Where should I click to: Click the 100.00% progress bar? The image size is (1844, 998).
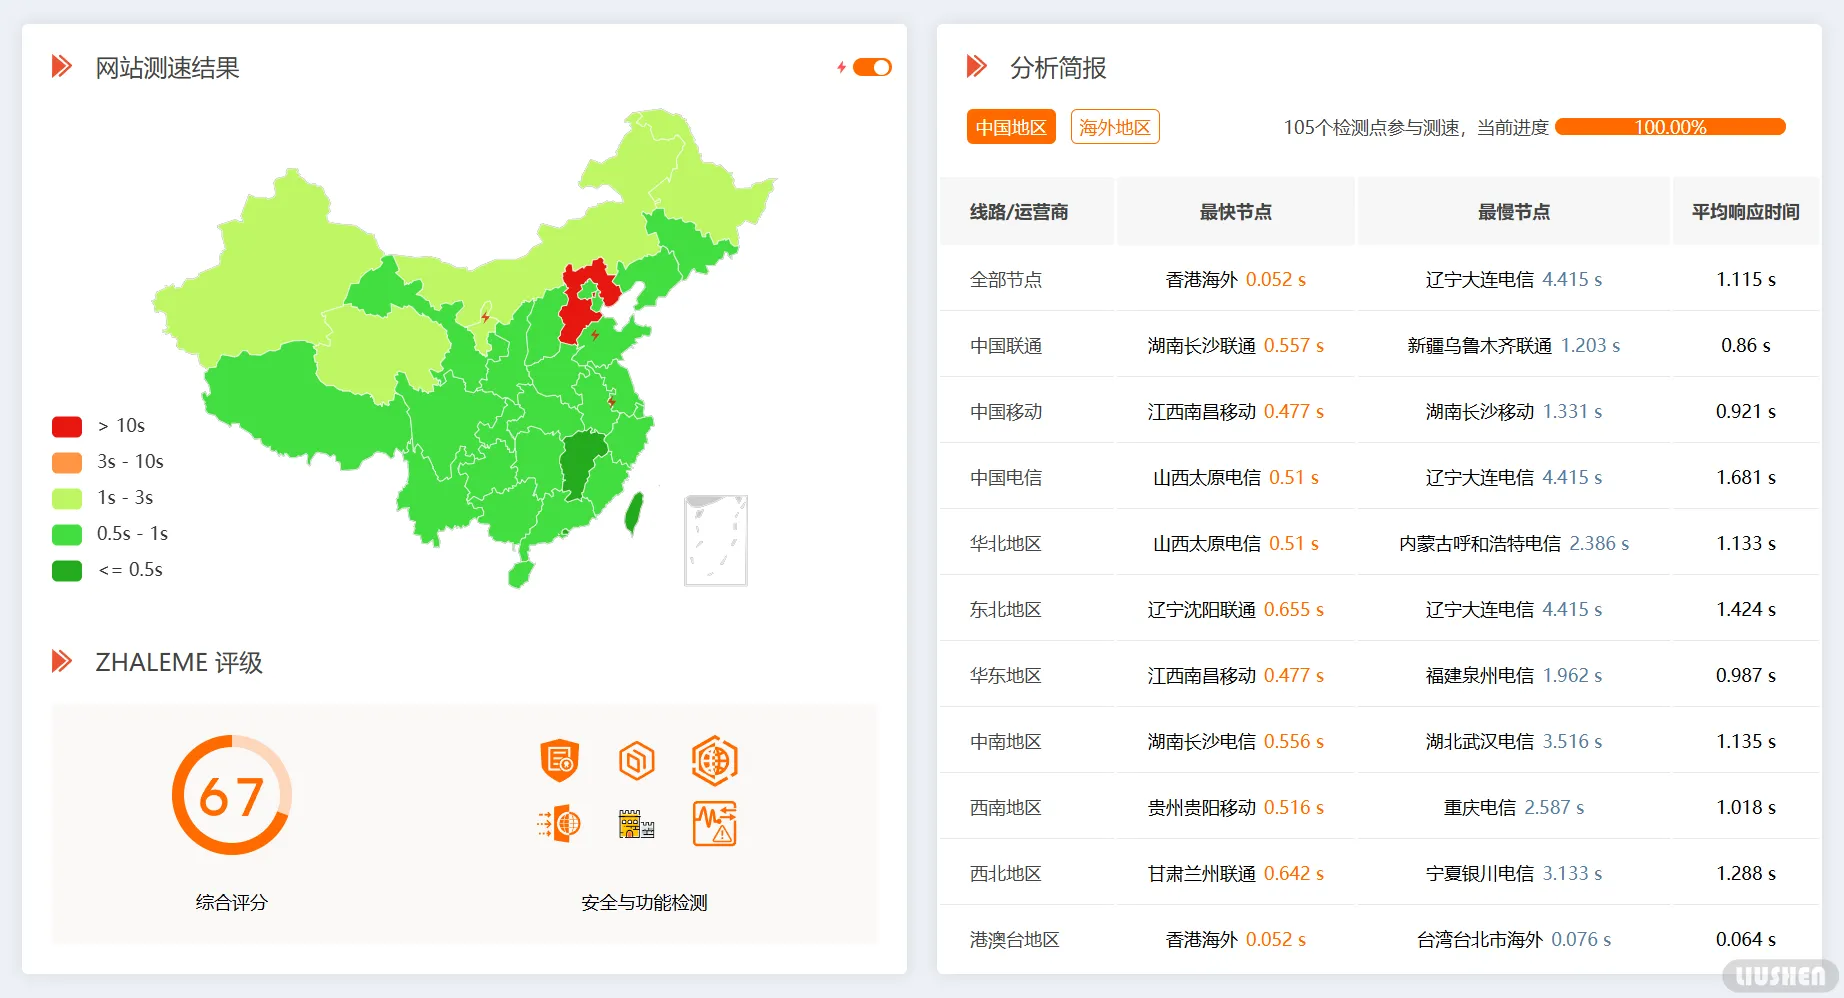(x=1670, y=127)
